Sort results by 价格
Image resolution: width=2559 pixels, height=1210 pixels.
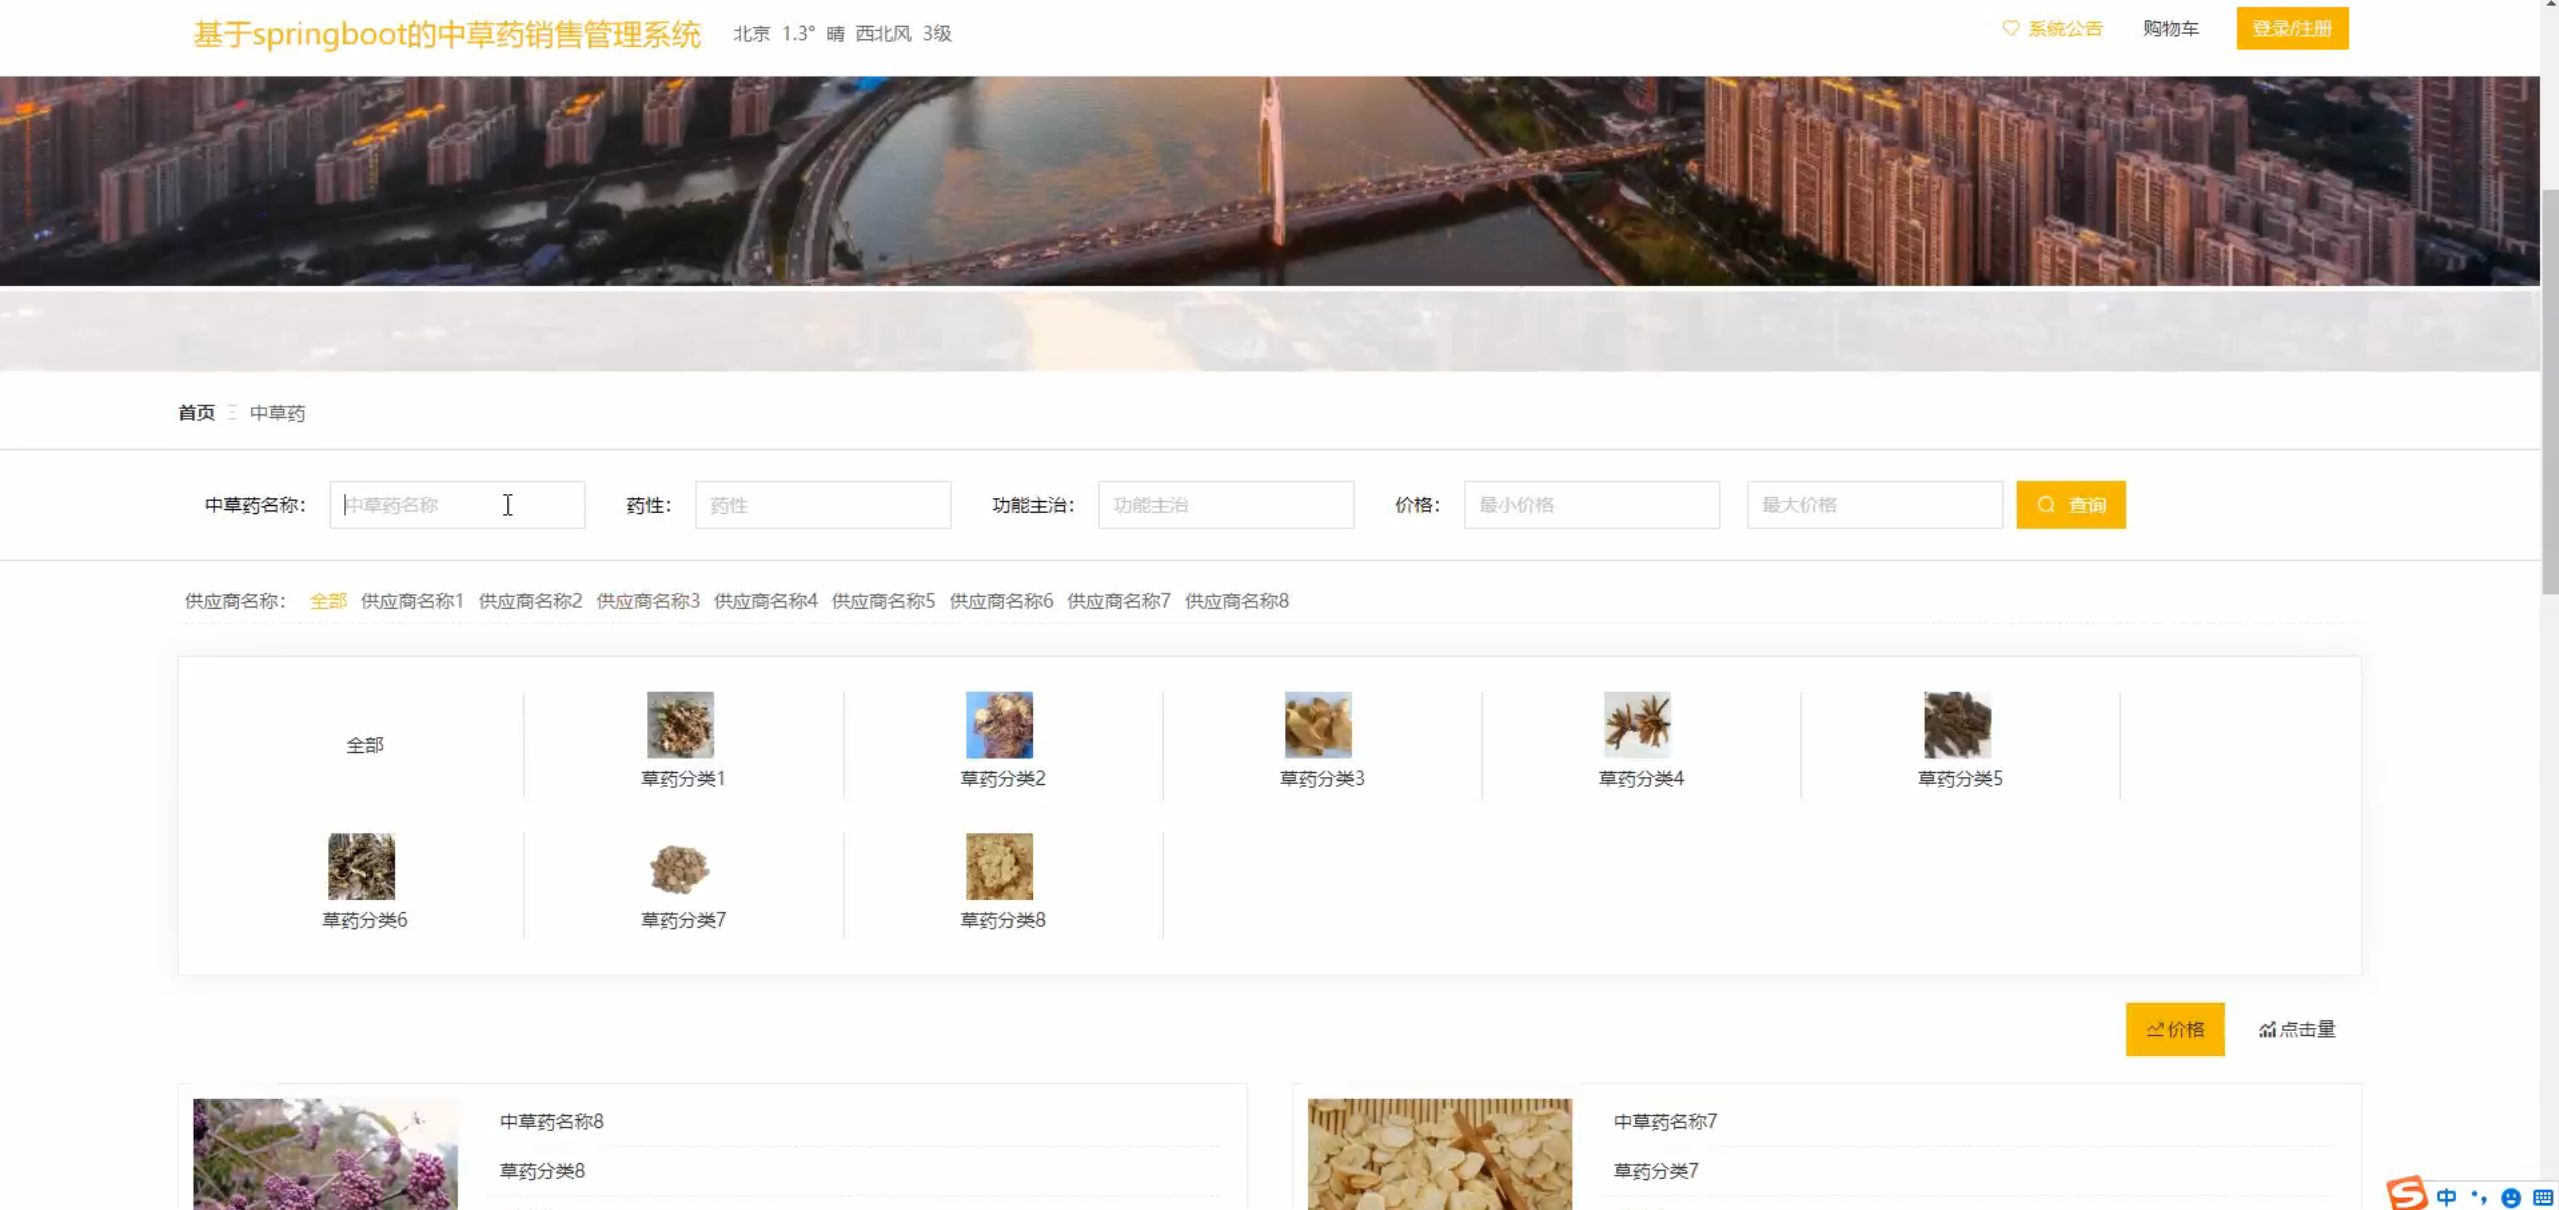tap(2174, 1029)
